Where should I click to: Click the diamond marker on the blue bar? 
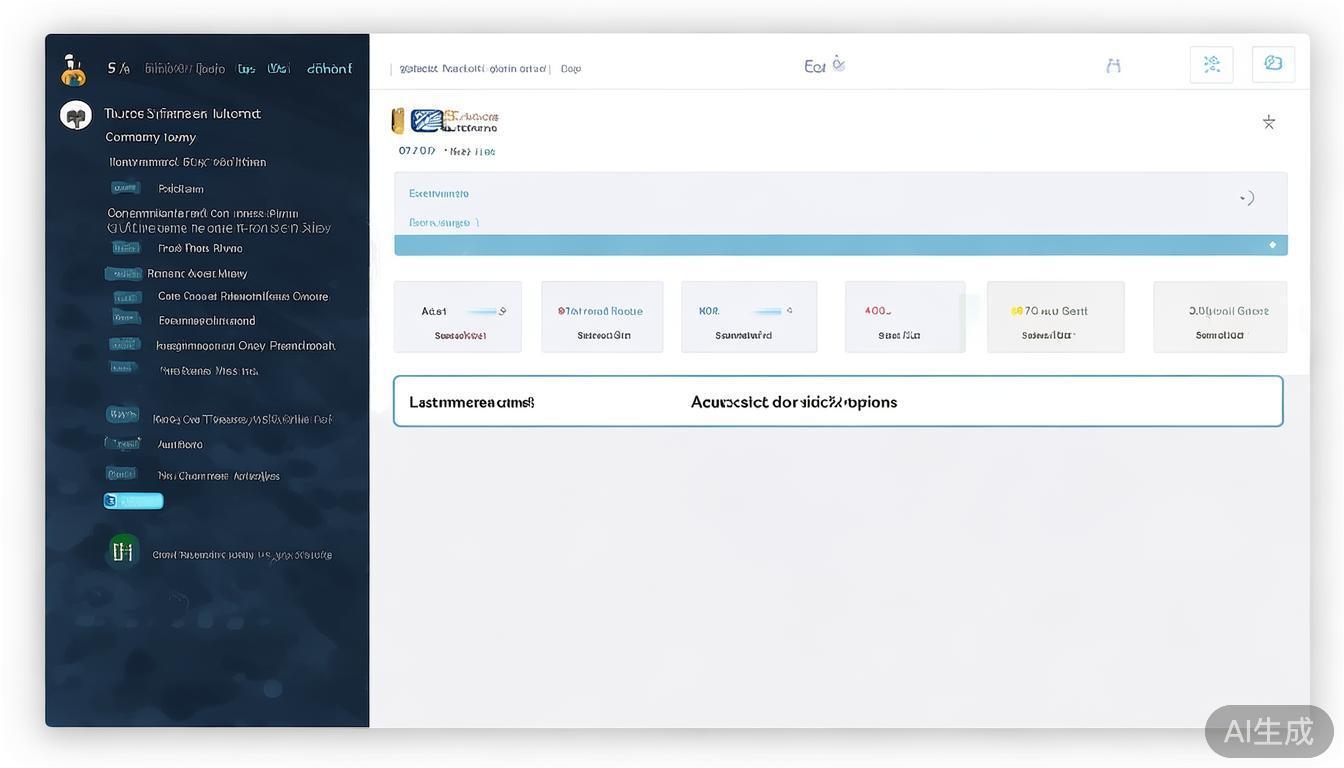[1272, 245]
